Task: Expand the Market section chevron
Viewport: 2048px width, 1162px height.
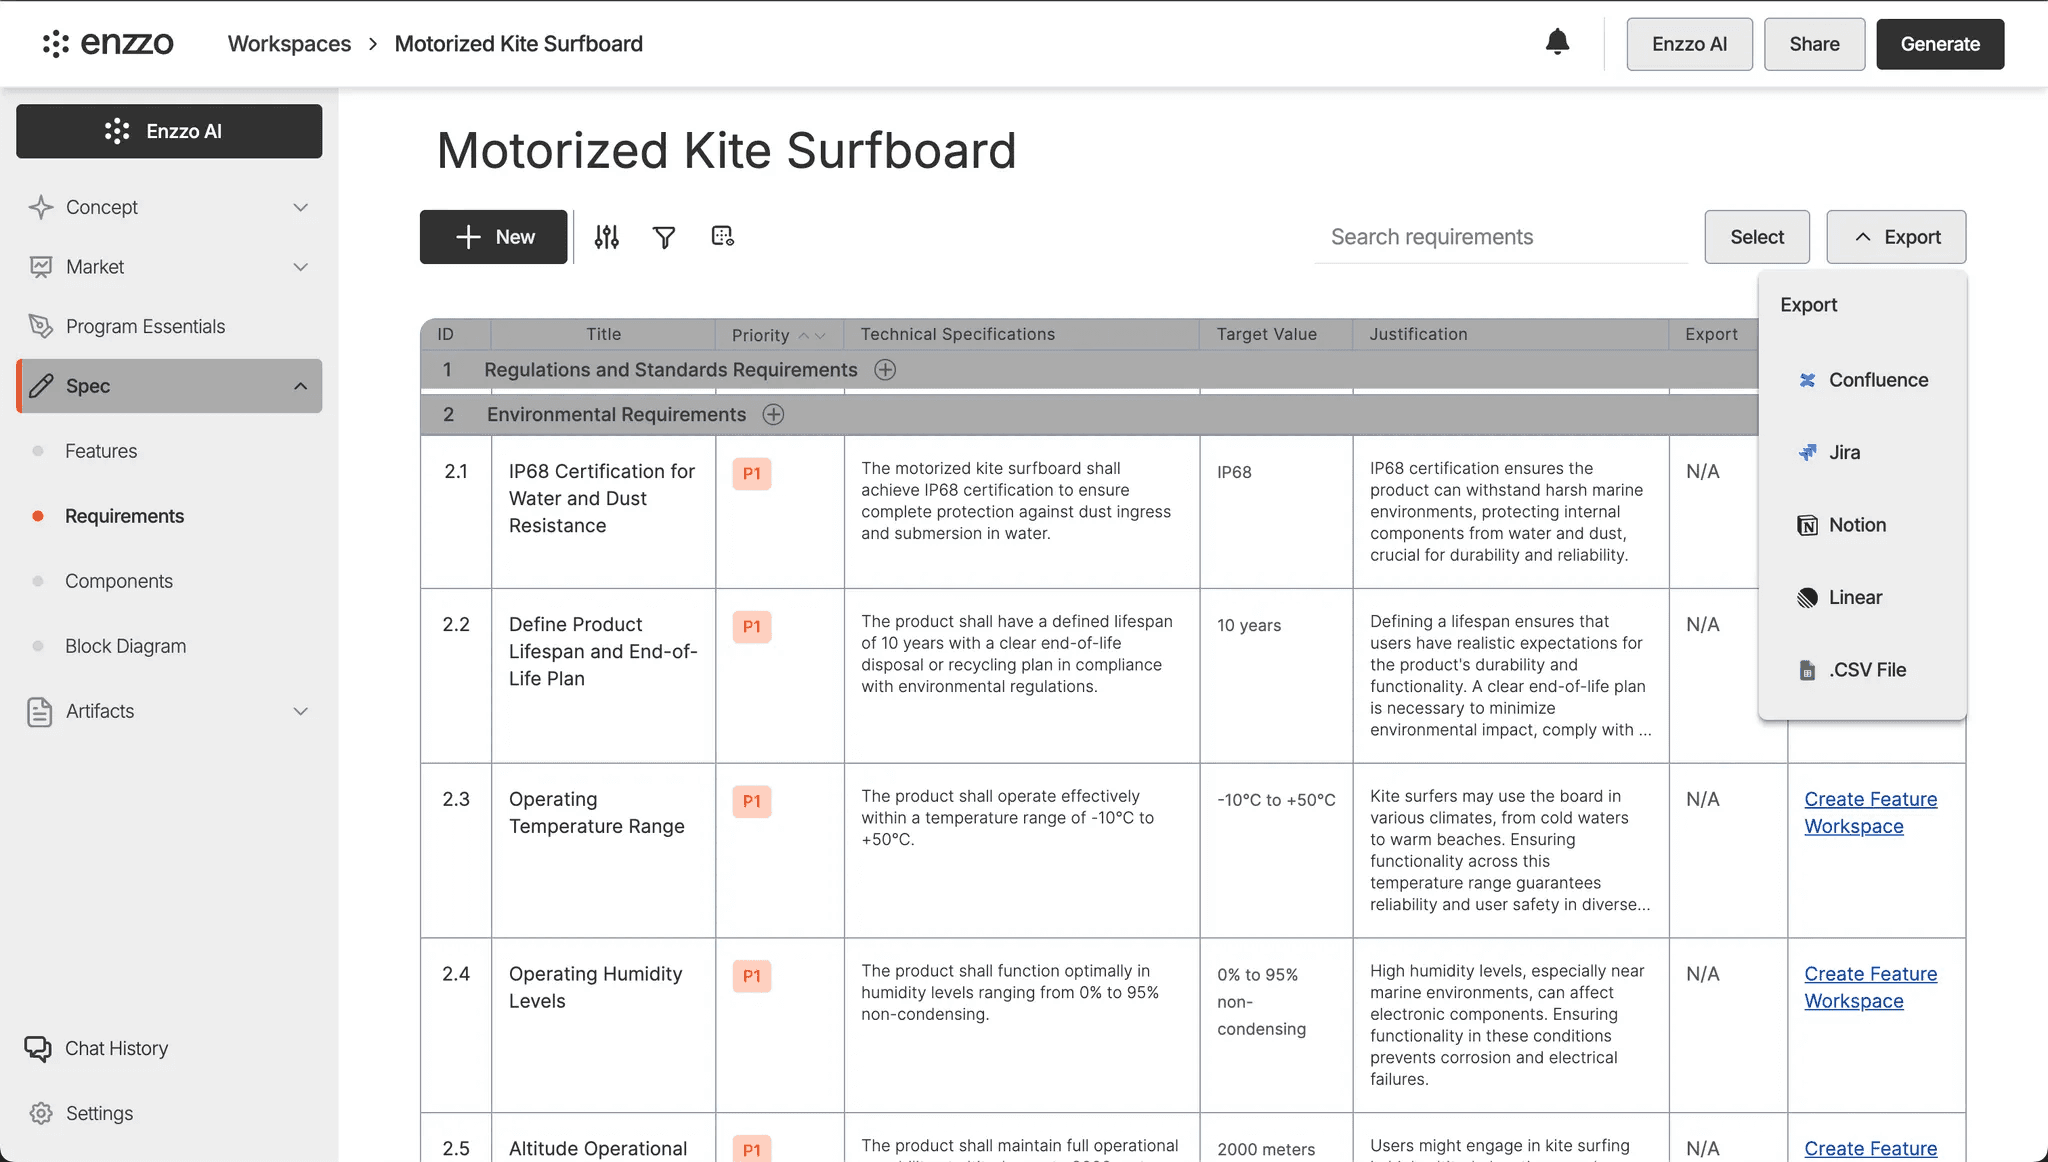Action: click(300, 267)
